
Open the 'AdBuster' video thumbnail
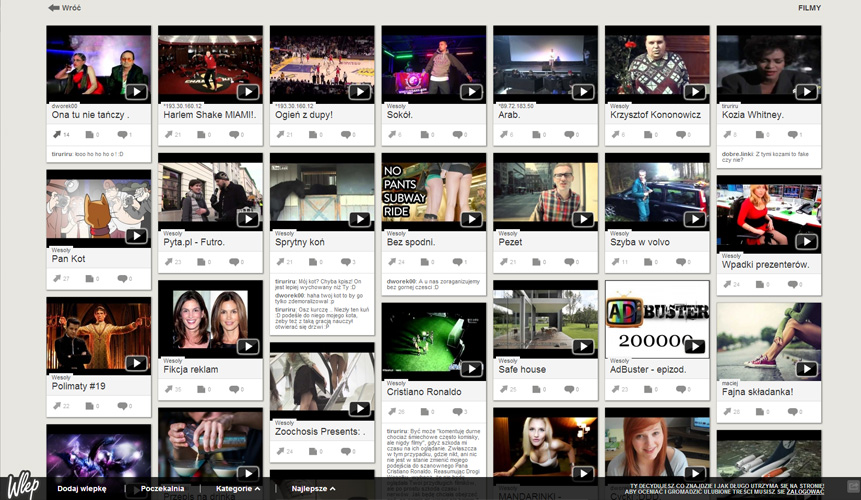657,319
